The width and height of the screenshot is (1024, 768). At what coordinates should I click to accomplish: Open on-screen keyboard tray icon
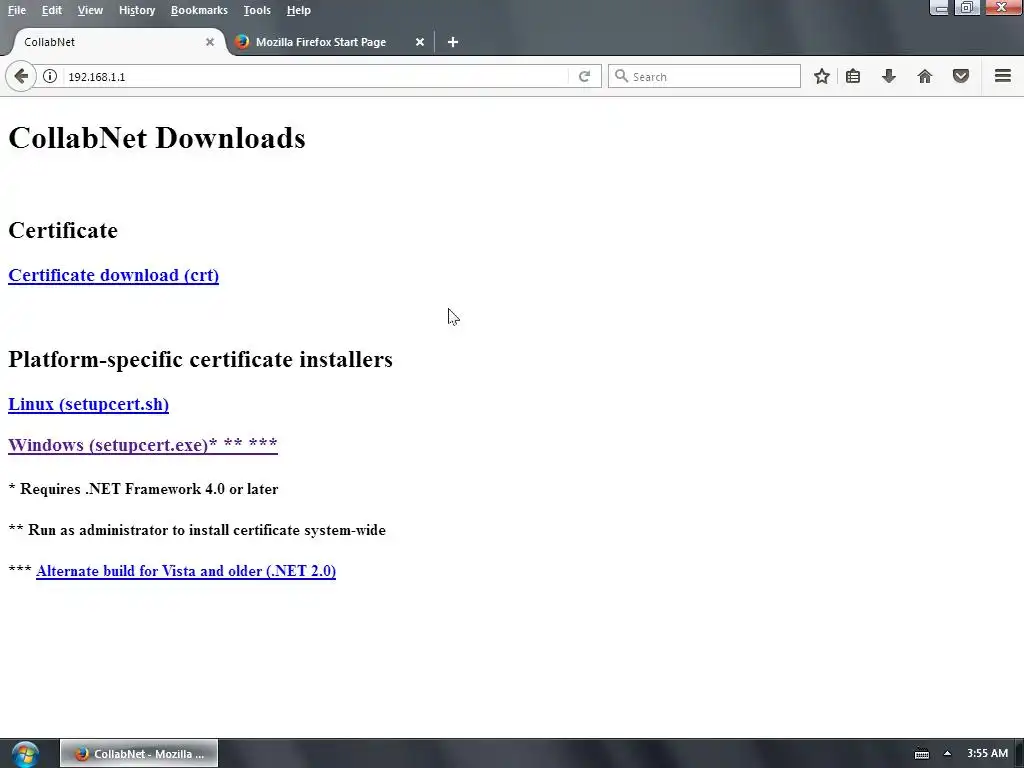(x=921, y=754)
